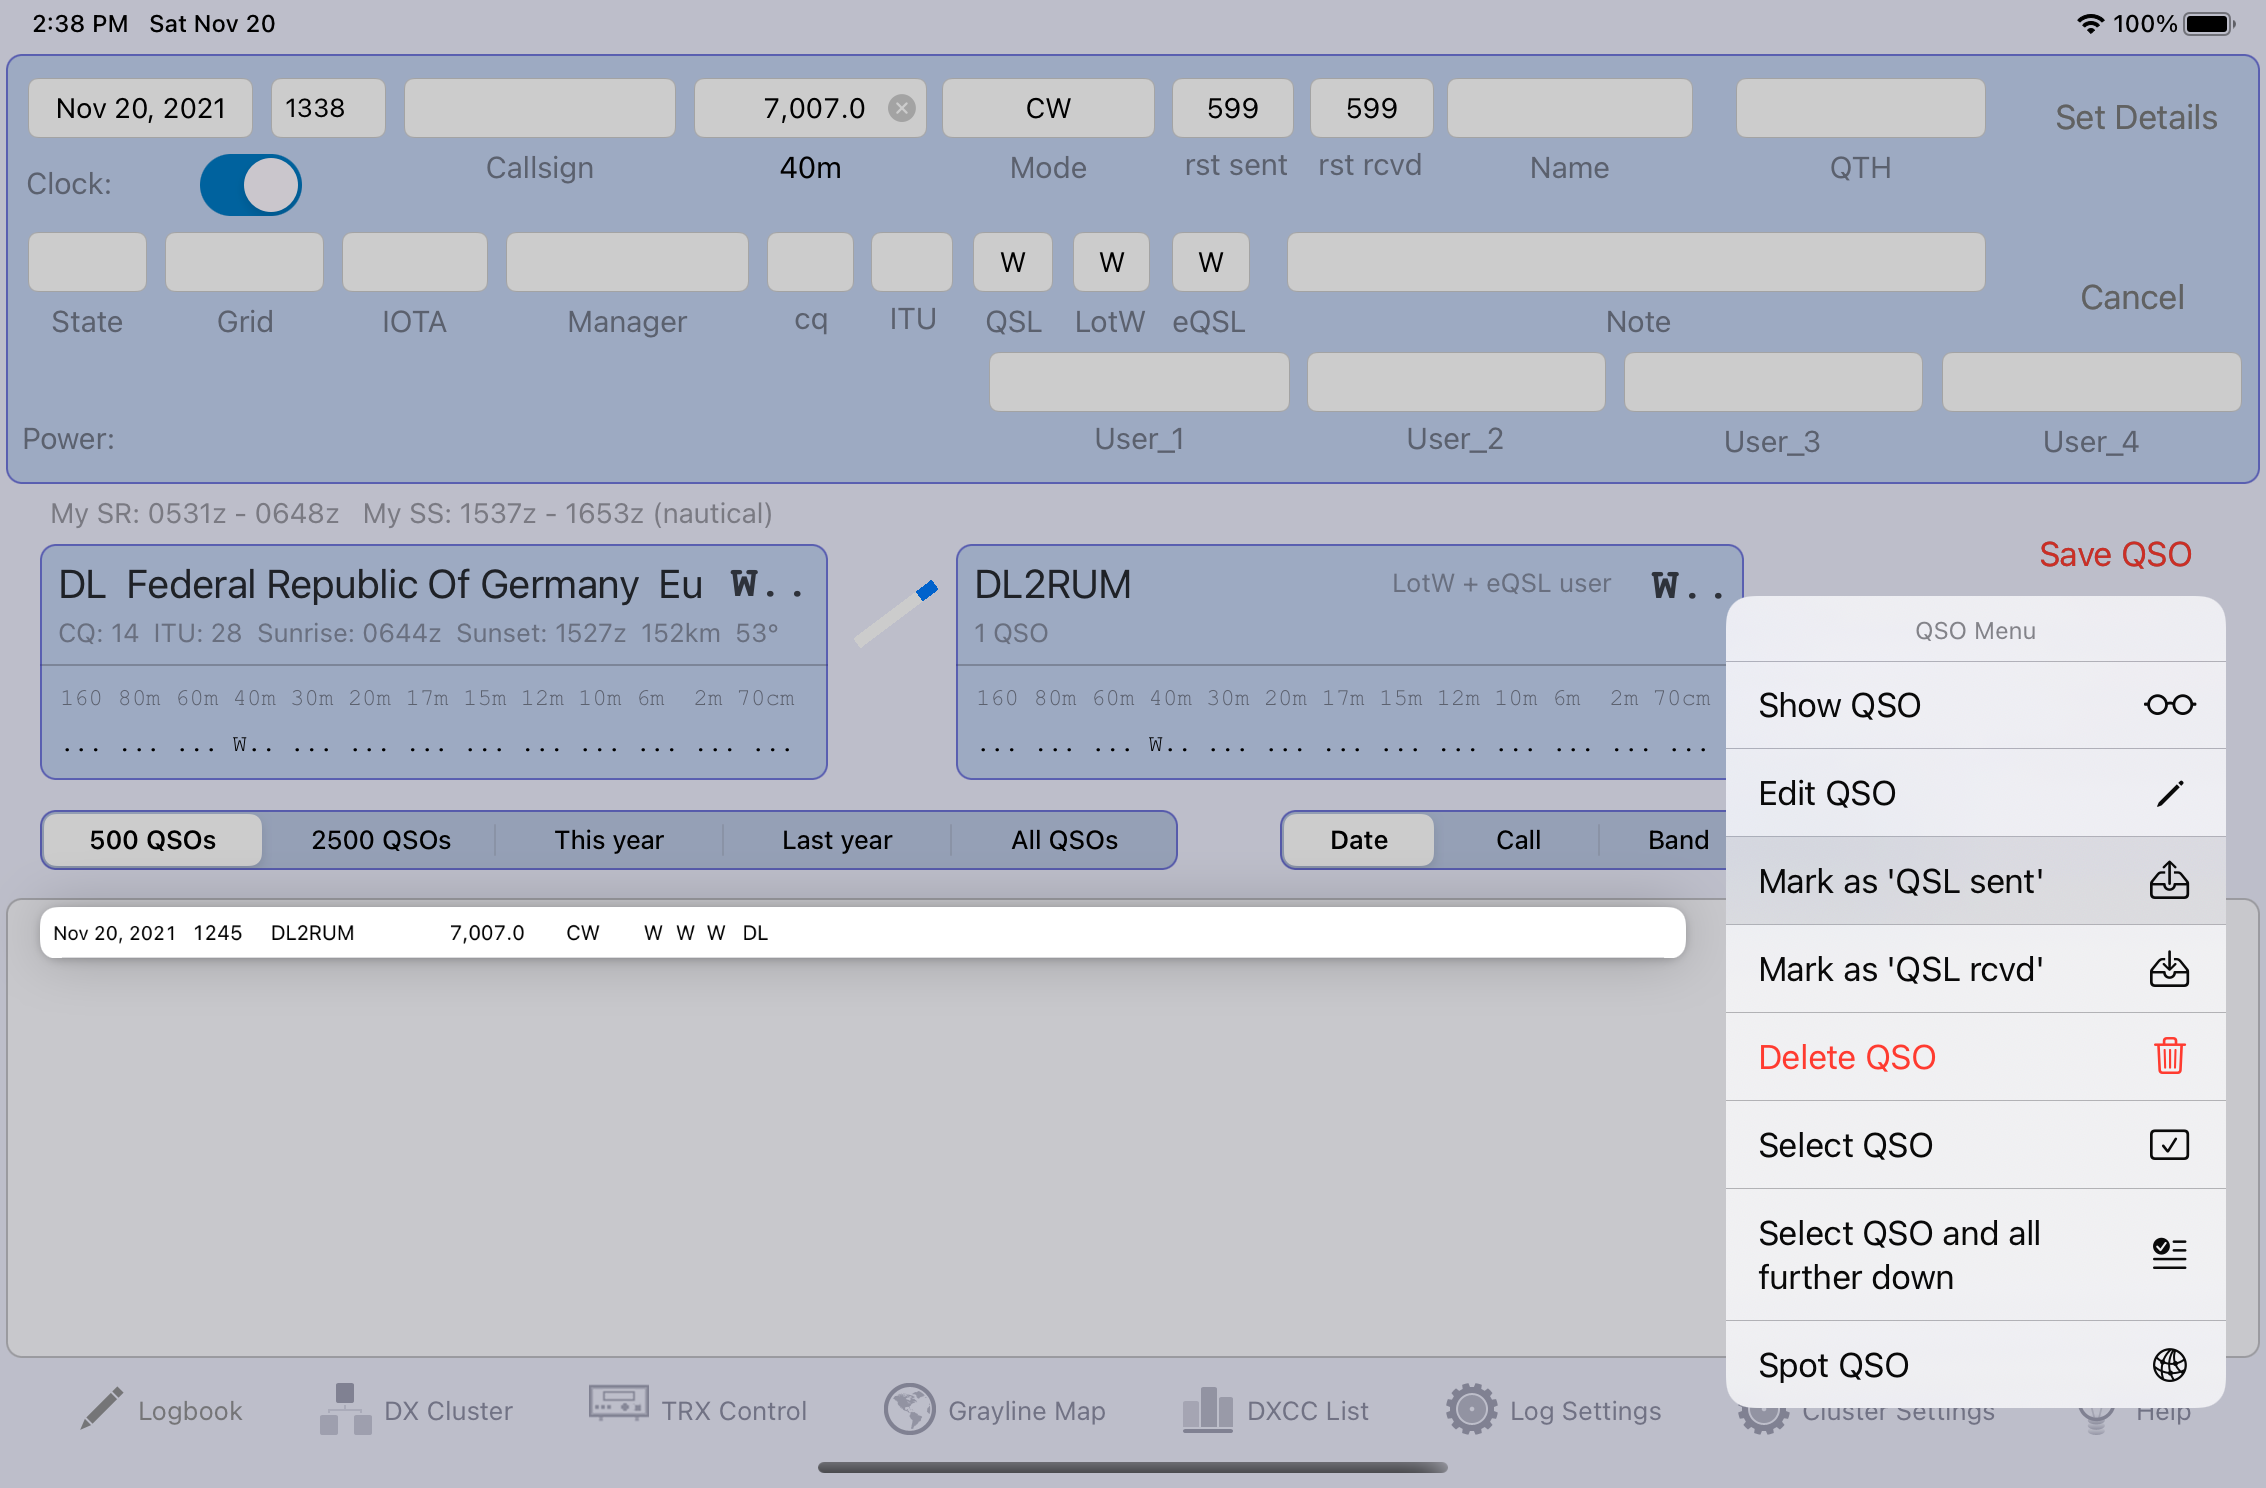This screenshot has height=1488, width=2266.
Task: Click the beam heading compass needle indicator
Action: (x=895, y=614)
